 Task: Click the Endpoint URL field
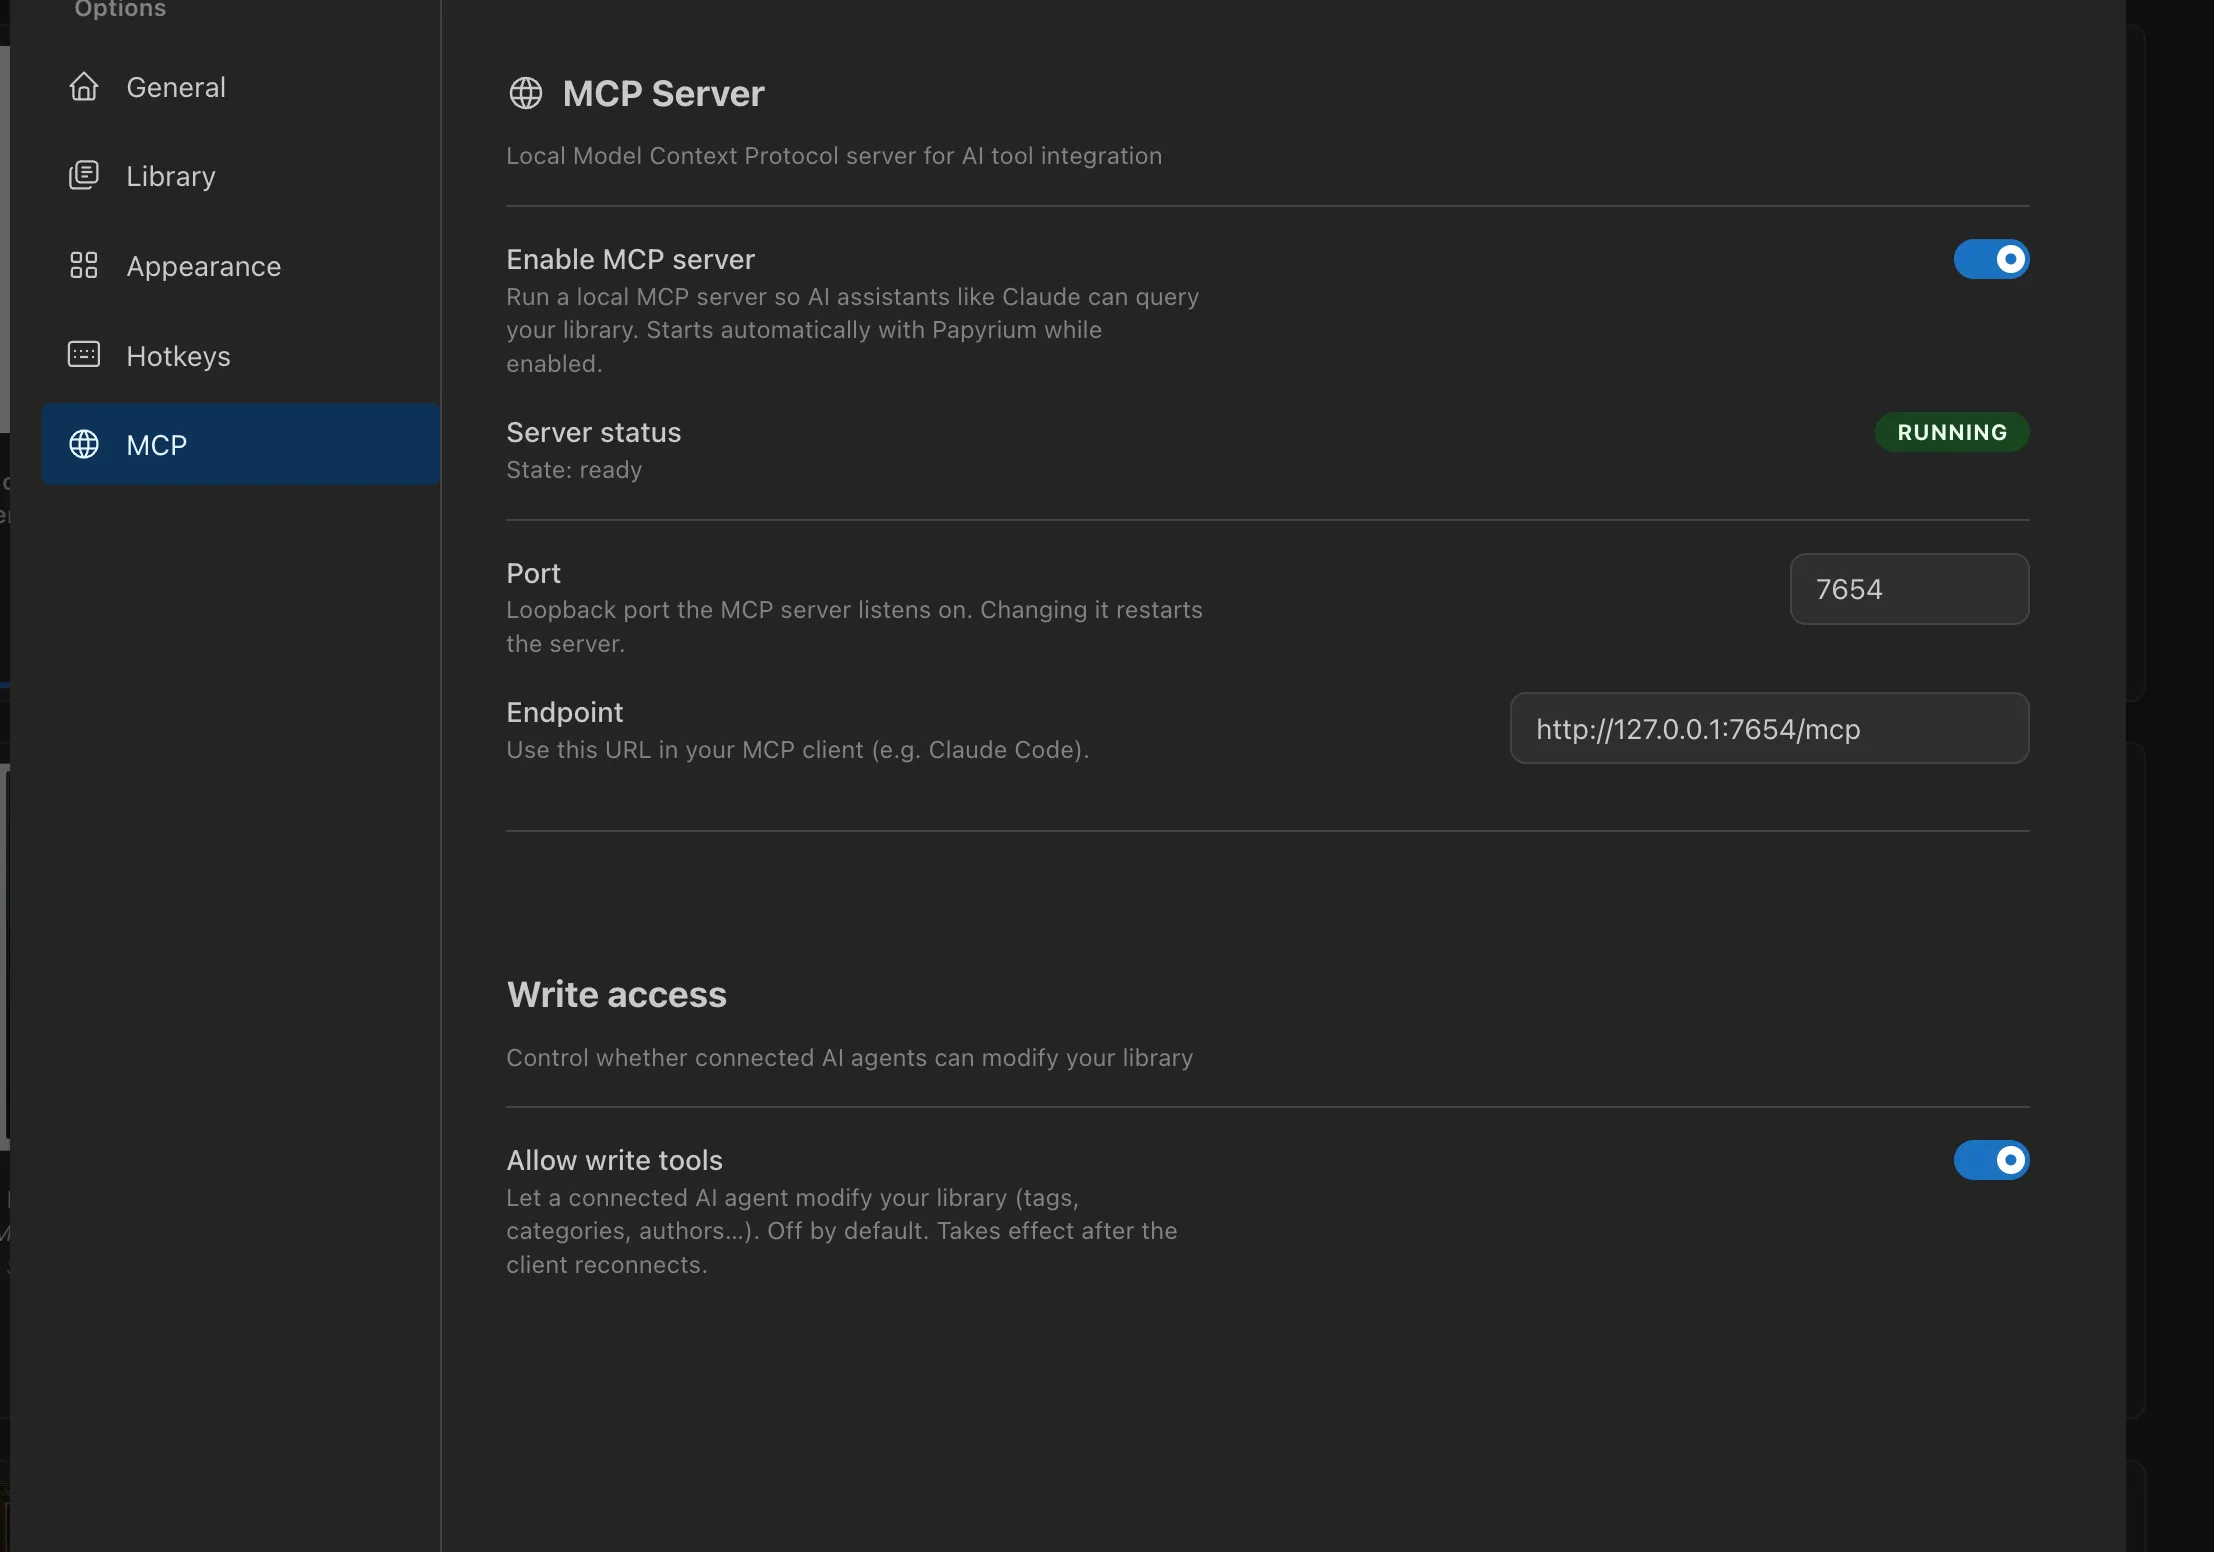pos(1769,728)
